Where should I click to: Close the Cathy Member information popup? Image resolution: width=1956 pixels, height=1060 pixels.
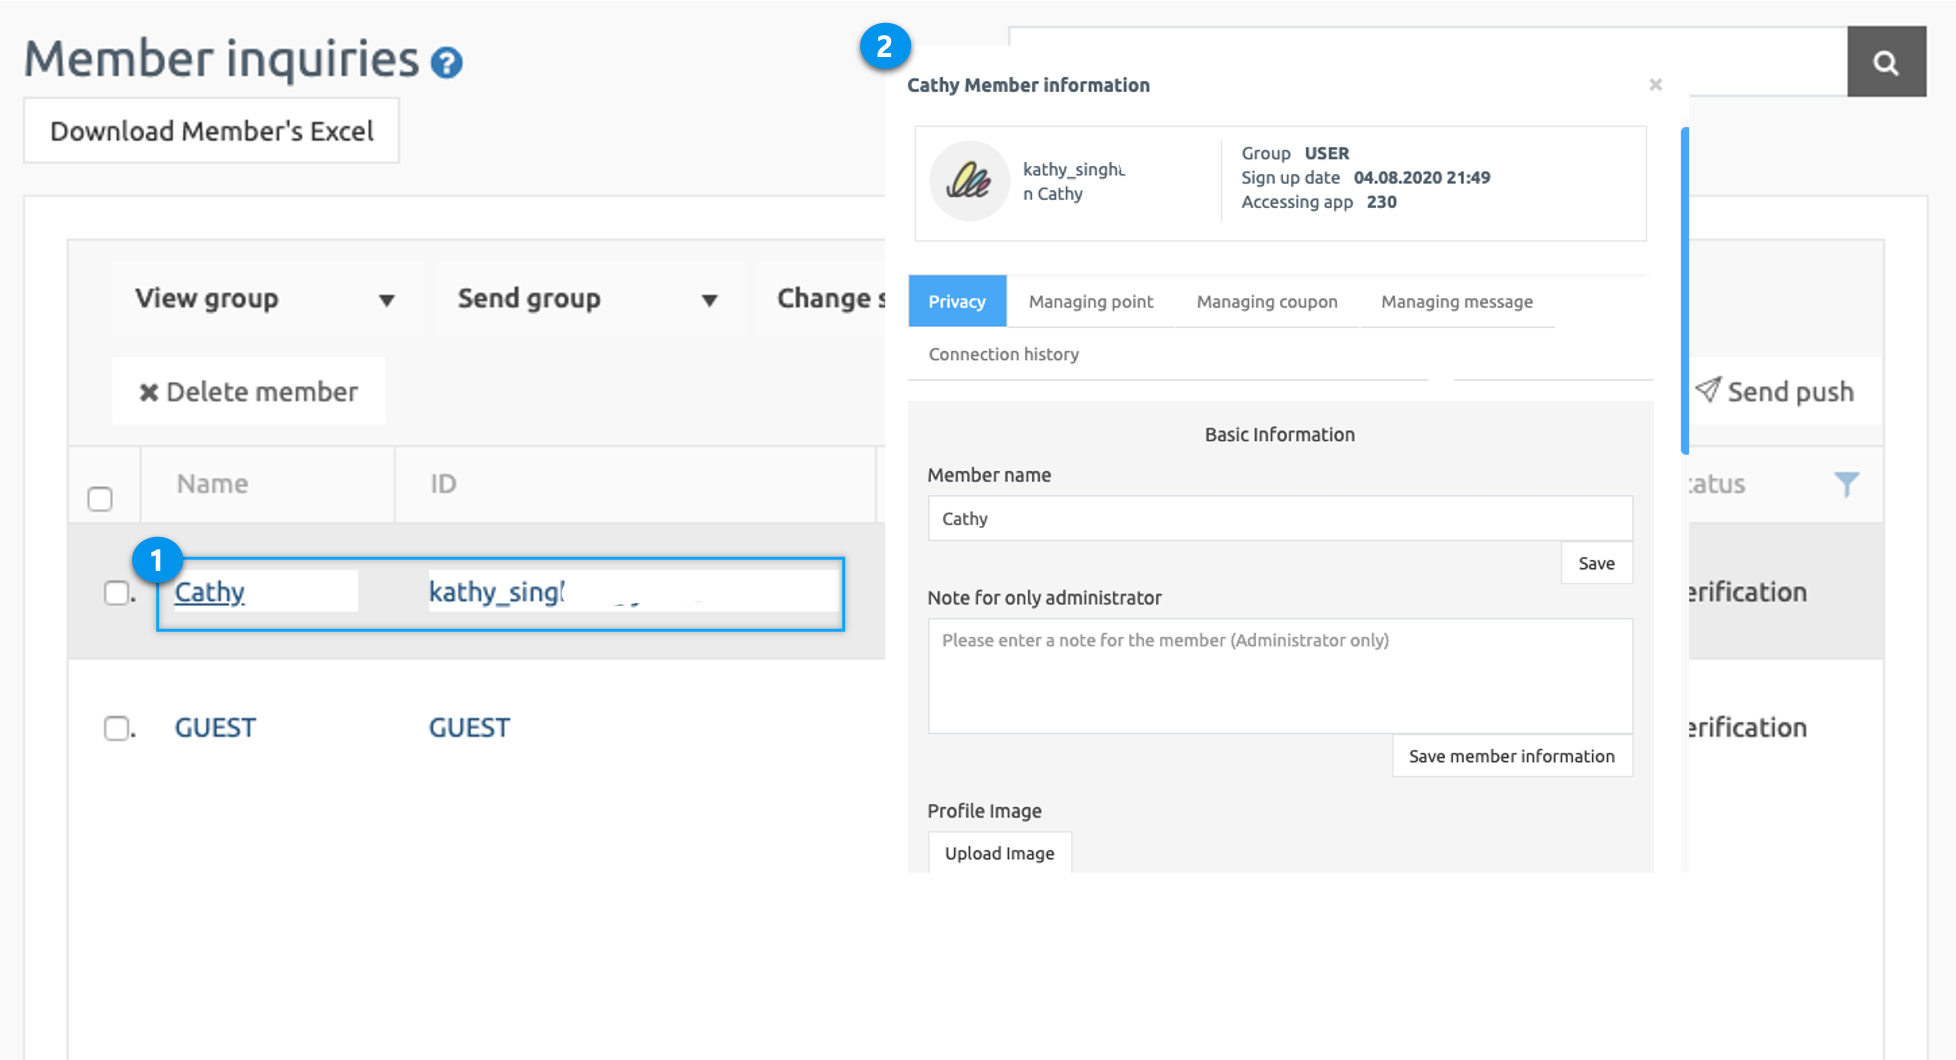click(1655, 85)
